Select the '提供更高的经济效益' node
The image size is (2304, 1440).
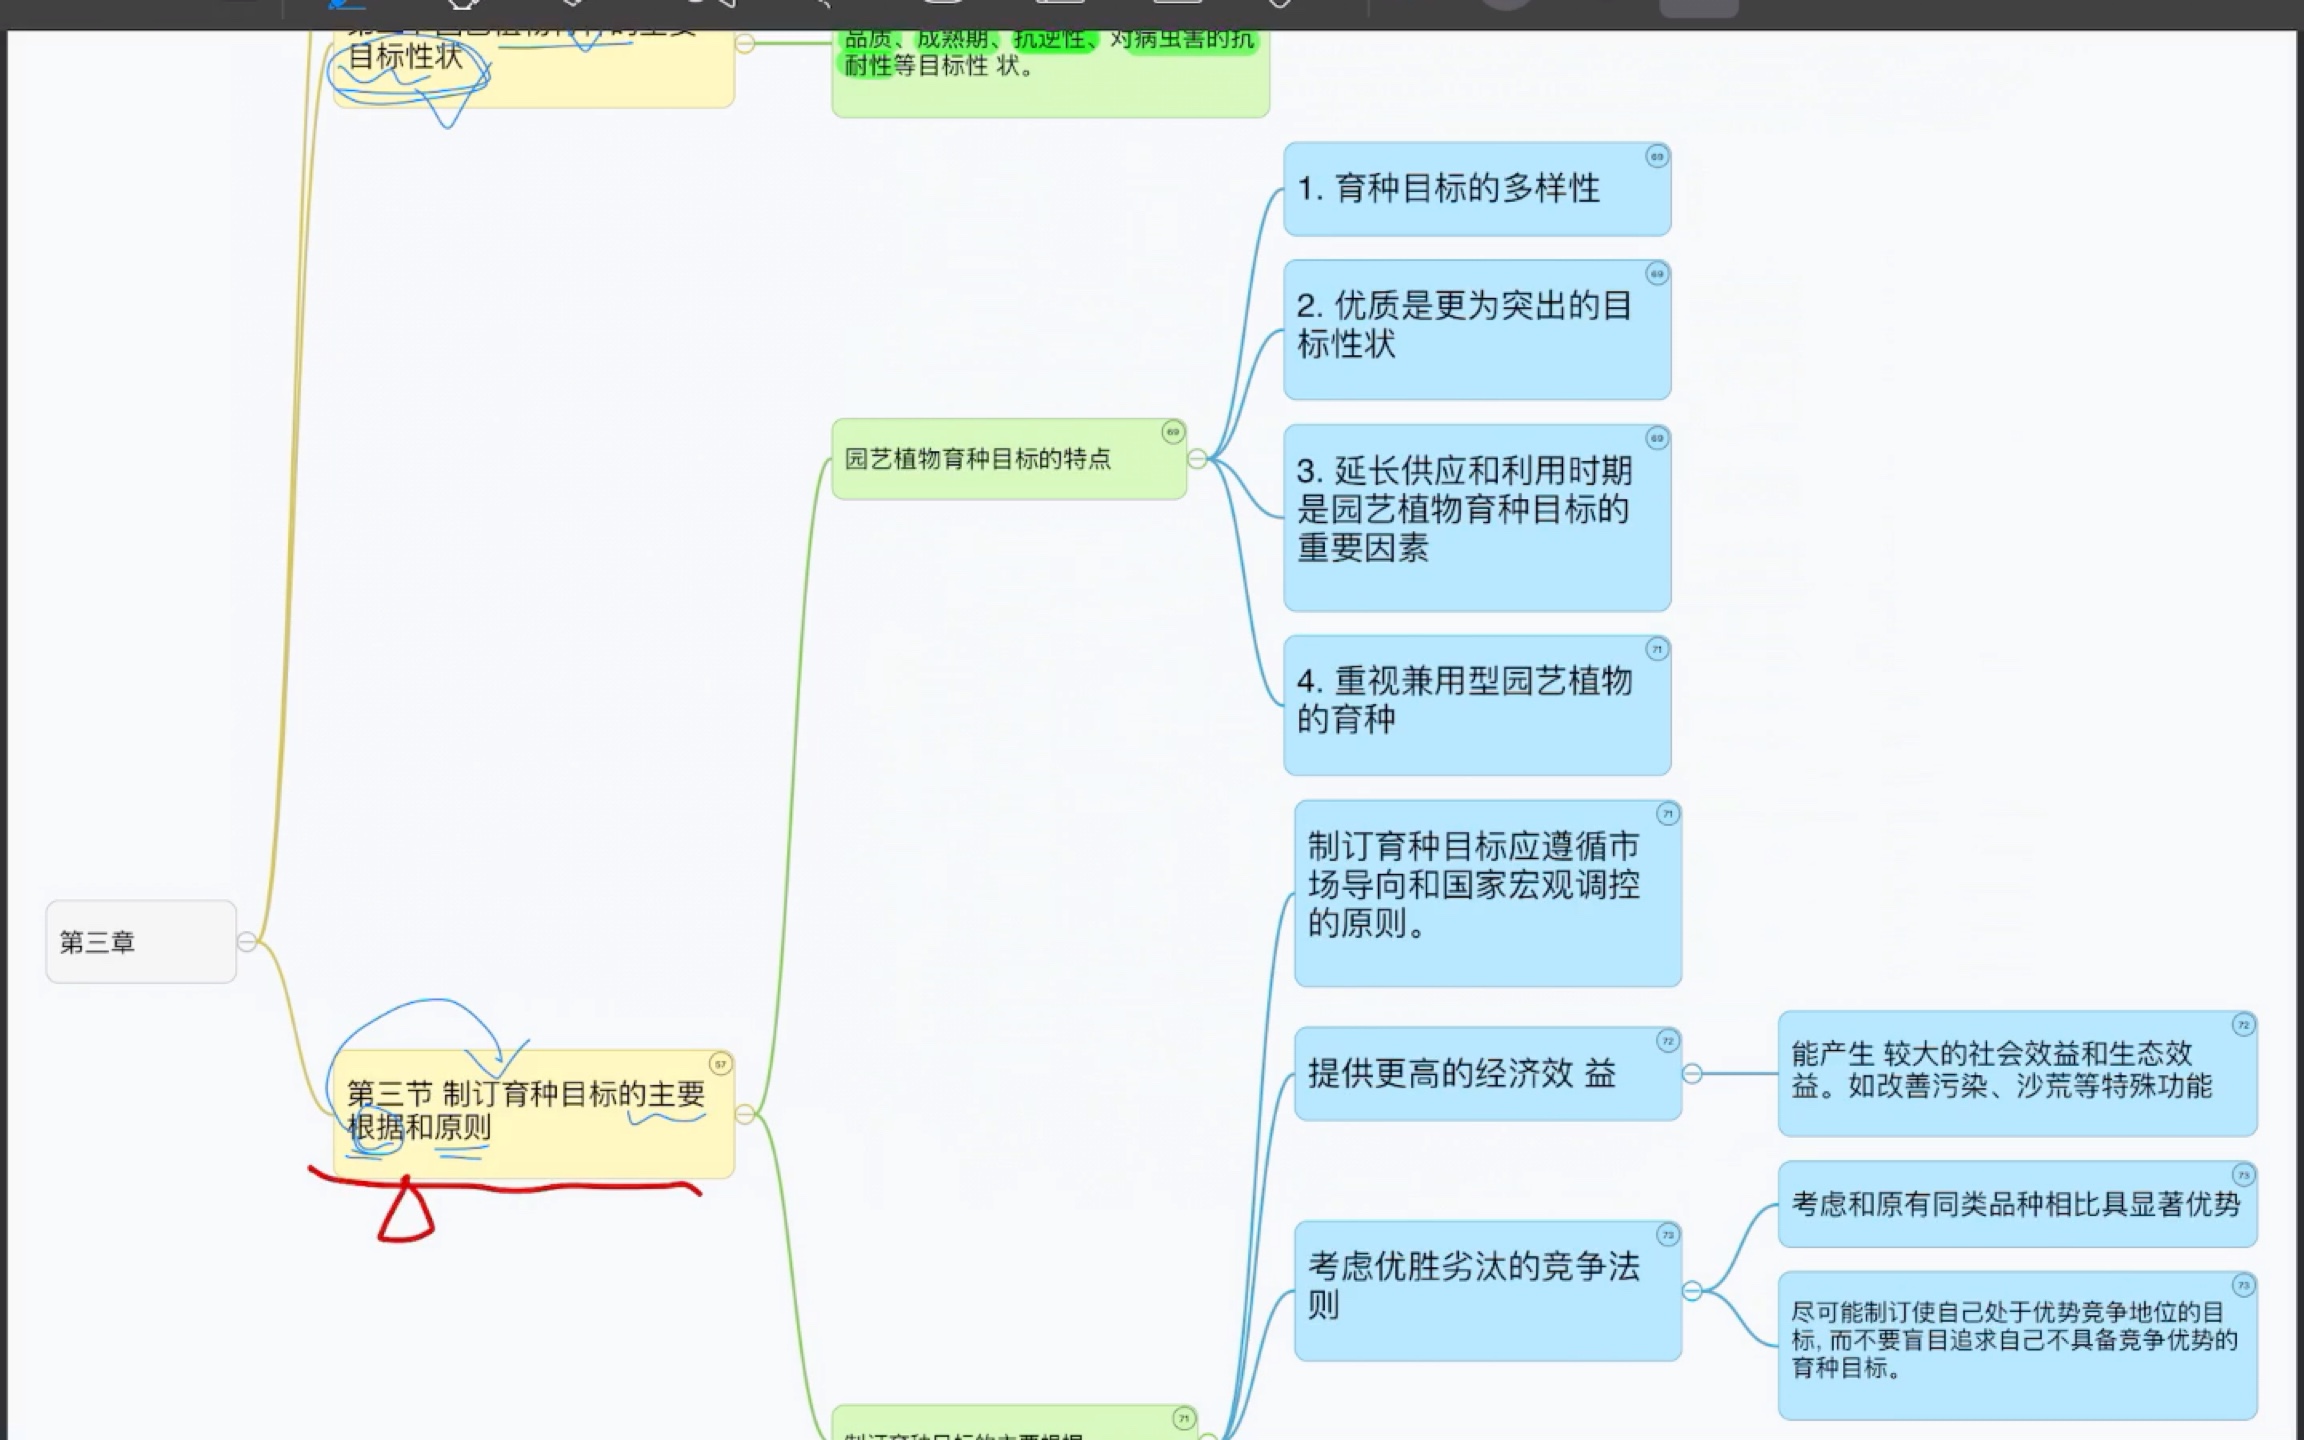(1488, 1074)
